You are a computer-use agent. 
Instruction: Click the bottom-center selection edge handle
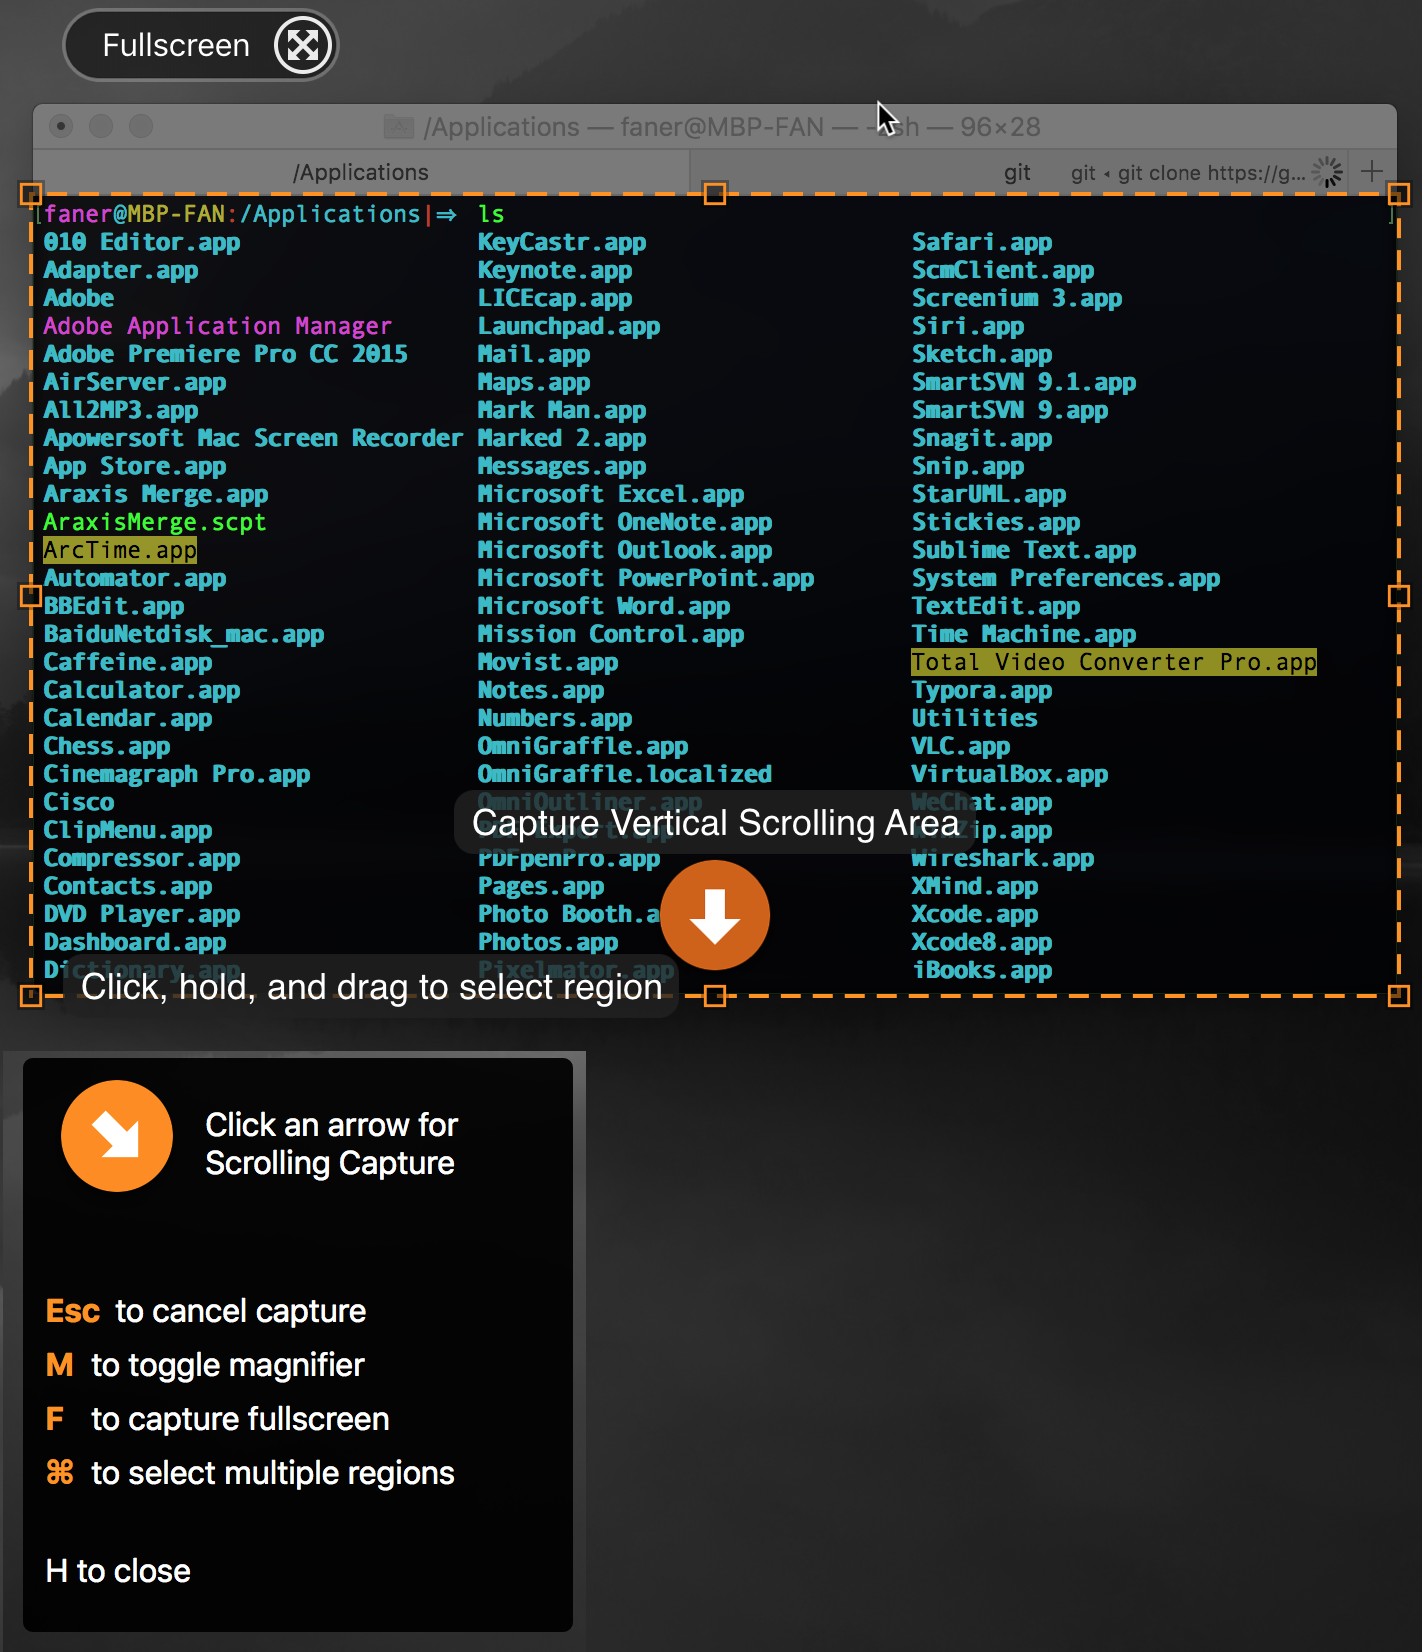click(715, 996)
